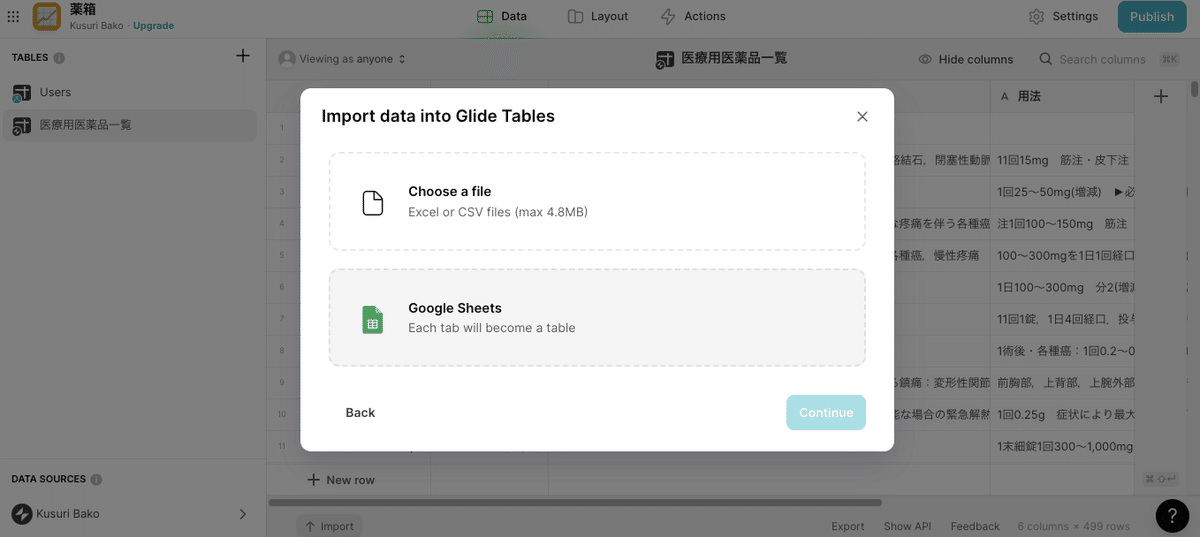The image size is (1200, 537).
Task: Click the Export link
Action: pyautogui.click(x=848, y=526)
